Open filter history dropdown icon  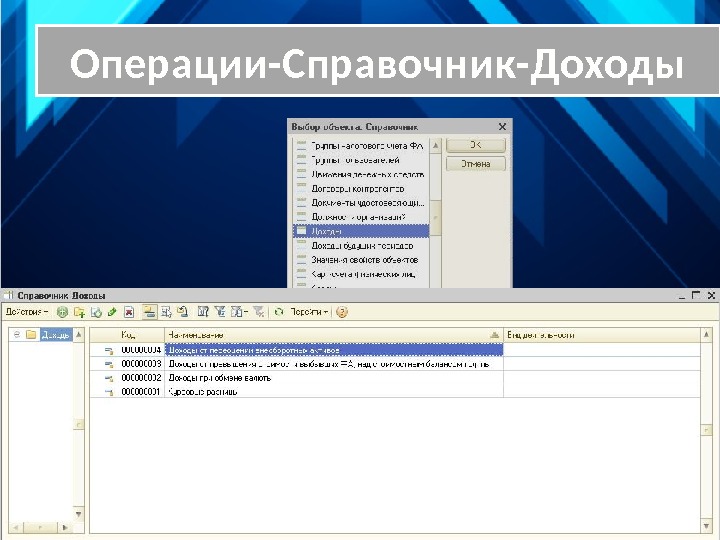(239, 312)
